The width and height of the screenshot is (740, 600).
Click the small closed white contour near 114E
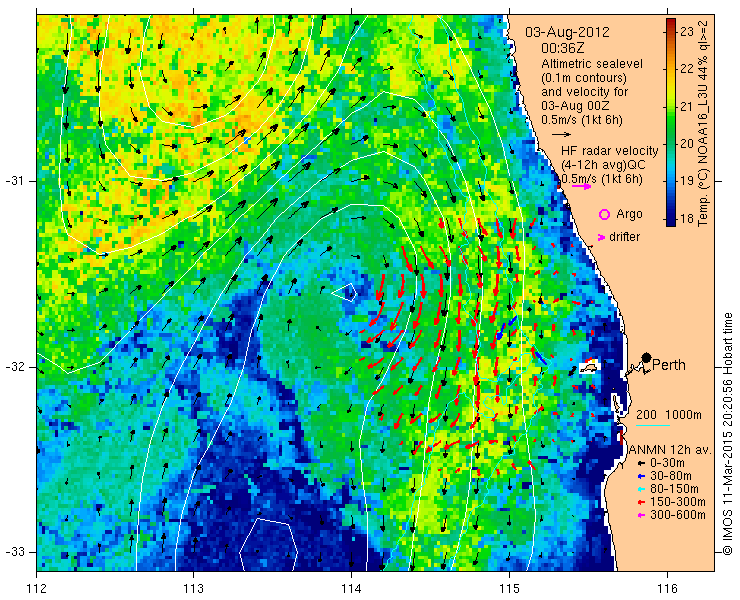tap(345, 293)
